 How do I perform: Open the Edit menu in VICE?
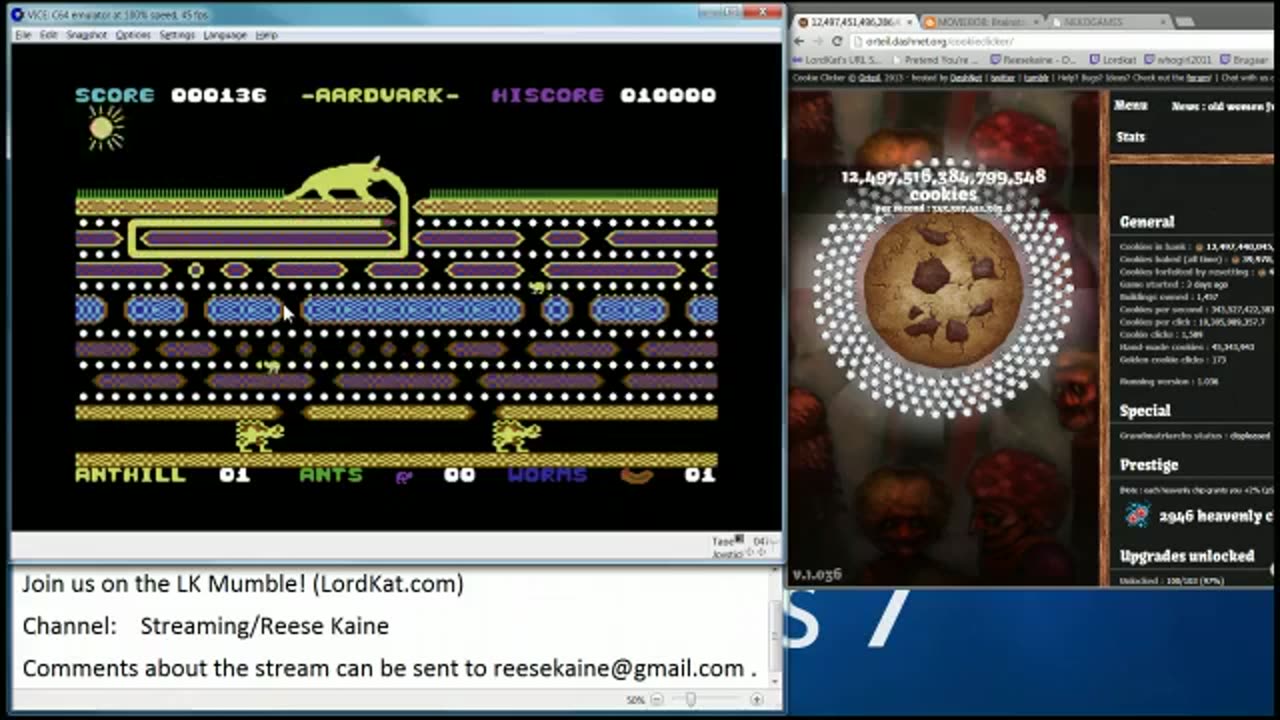tap(48, 35)
